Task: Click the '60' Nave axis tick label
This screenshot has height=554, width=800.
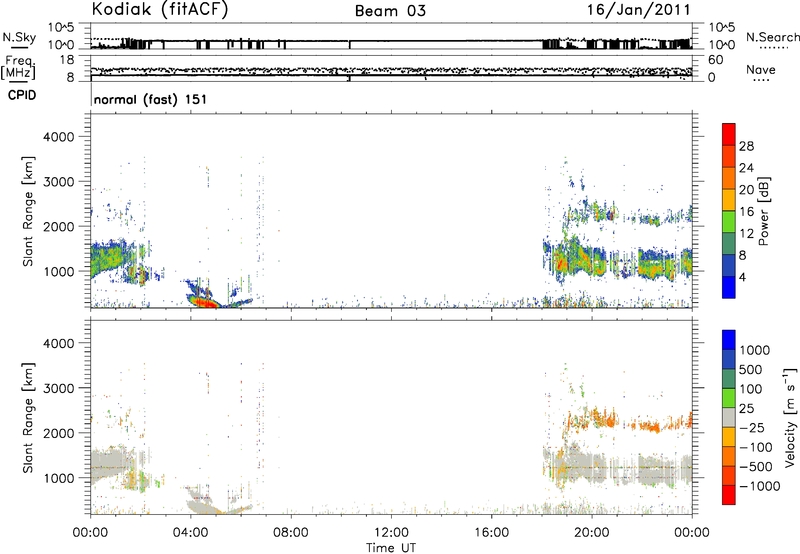Action: (716, 60)
